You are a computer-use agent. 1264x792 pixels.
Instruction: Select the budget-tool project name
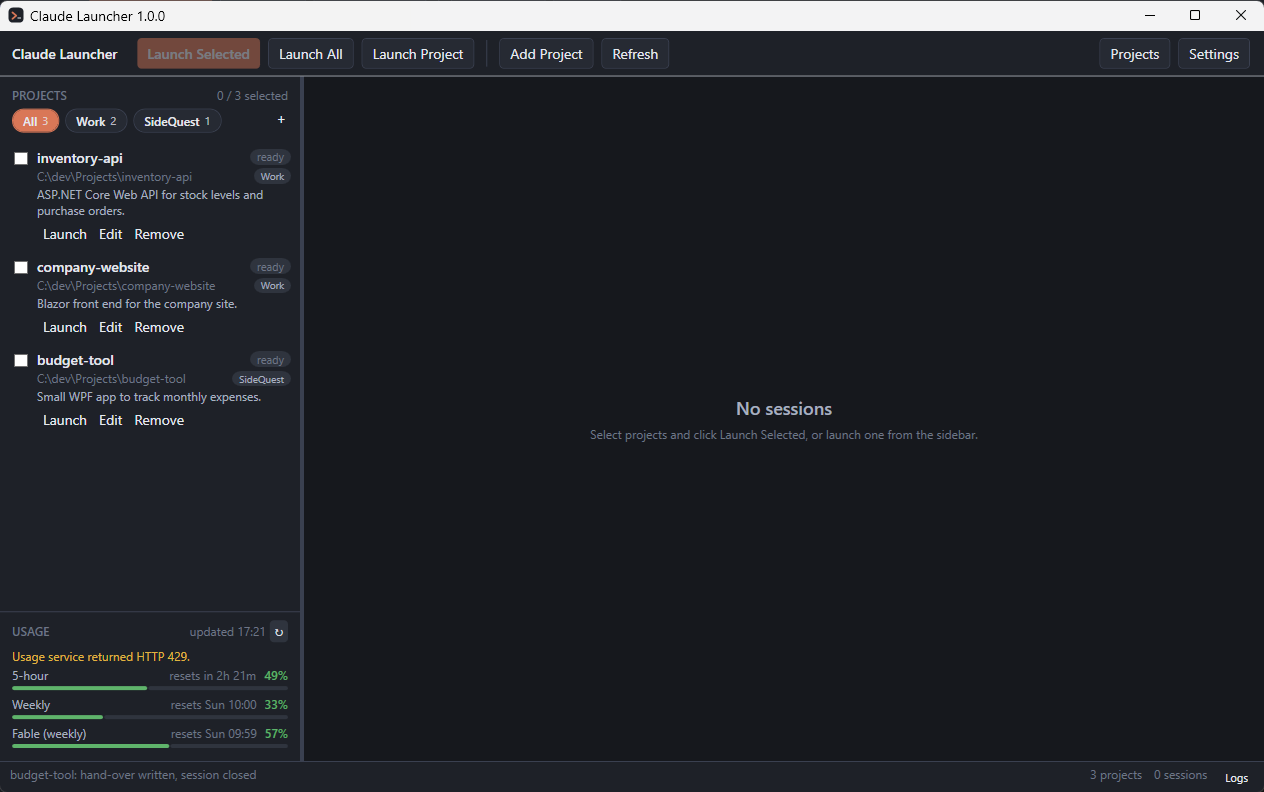(x=76, y=360)
